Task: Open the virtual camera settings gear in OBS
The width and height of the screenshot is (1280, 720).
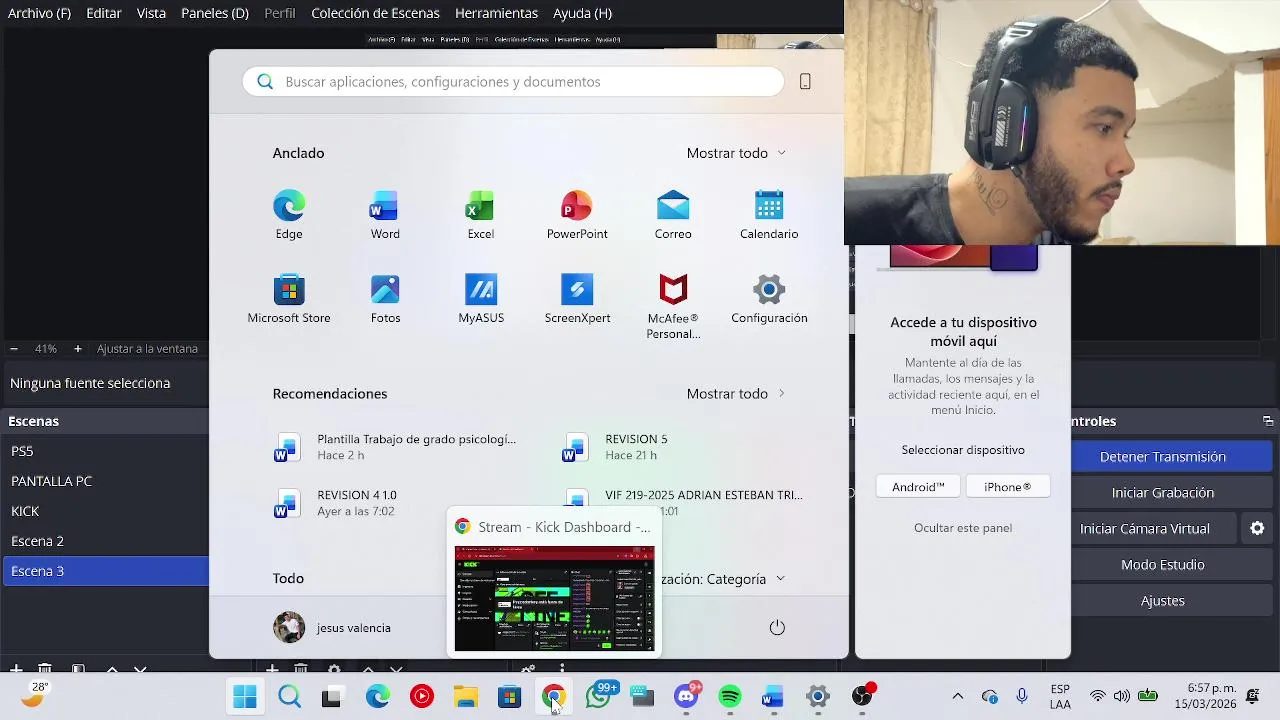Action: point(1257,528)
